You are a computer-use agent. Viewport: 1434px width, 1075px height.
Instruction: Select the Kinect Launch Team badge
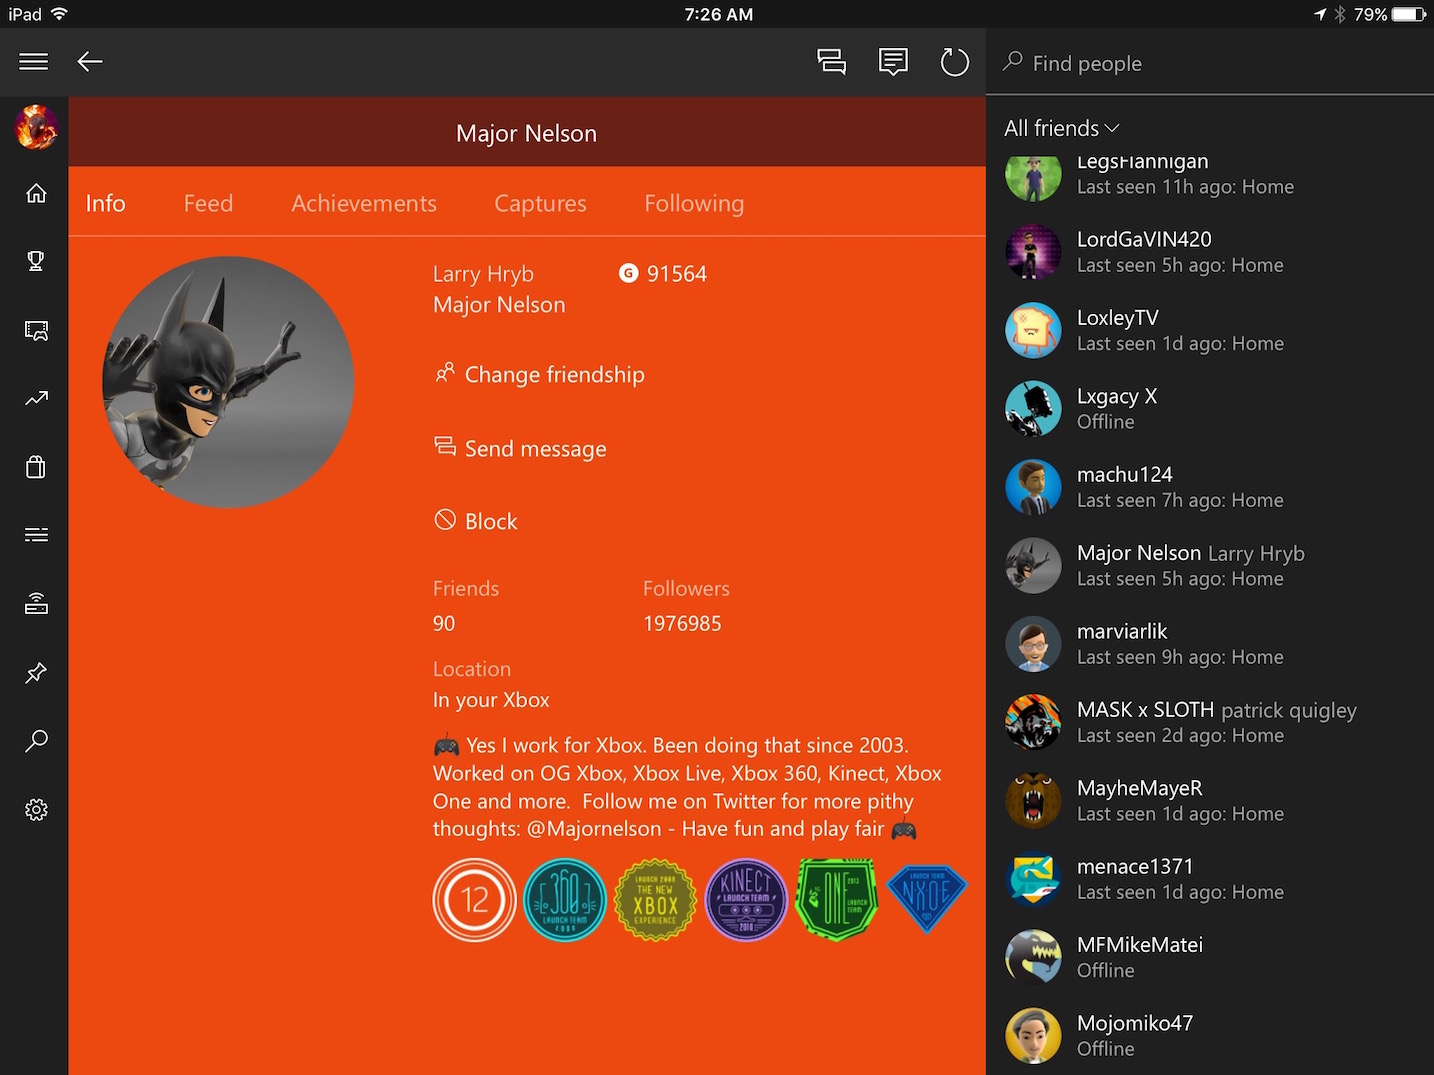coord(746,900)
